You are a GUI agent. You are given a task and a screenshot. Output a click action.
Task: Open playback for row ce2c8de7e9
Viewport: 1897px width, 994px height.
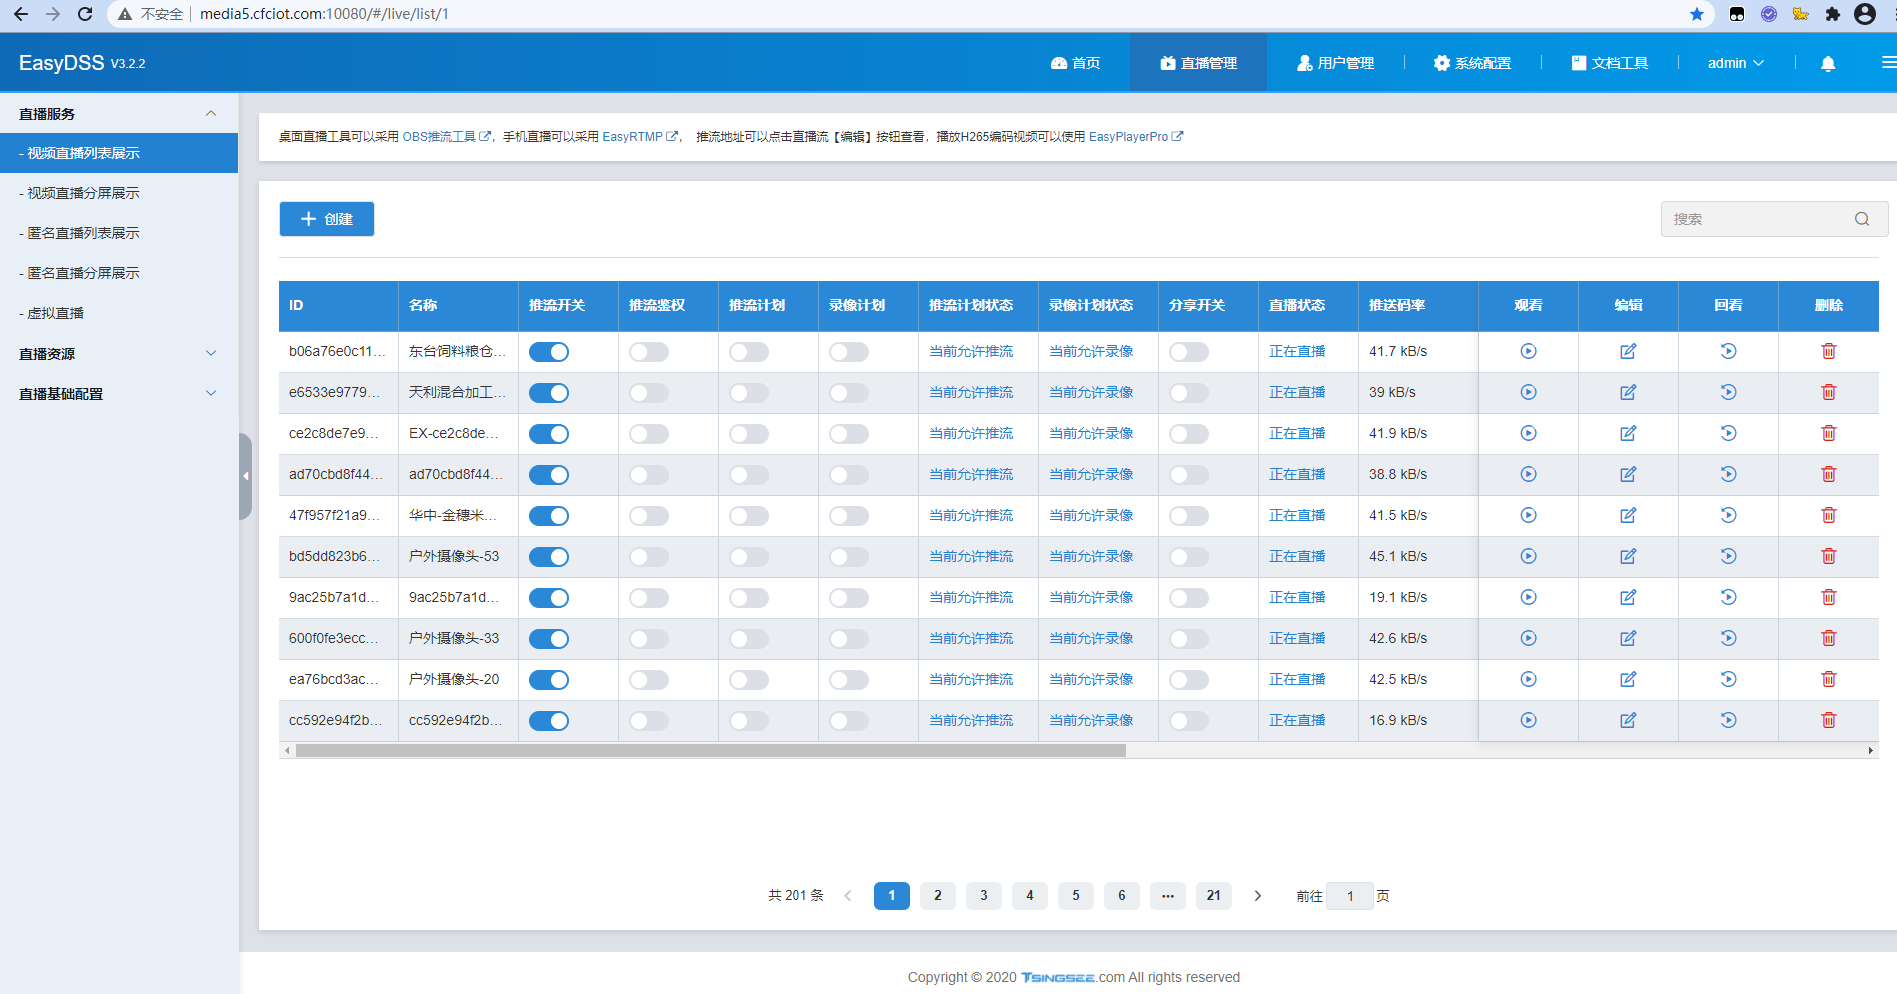pos(1728,433)
